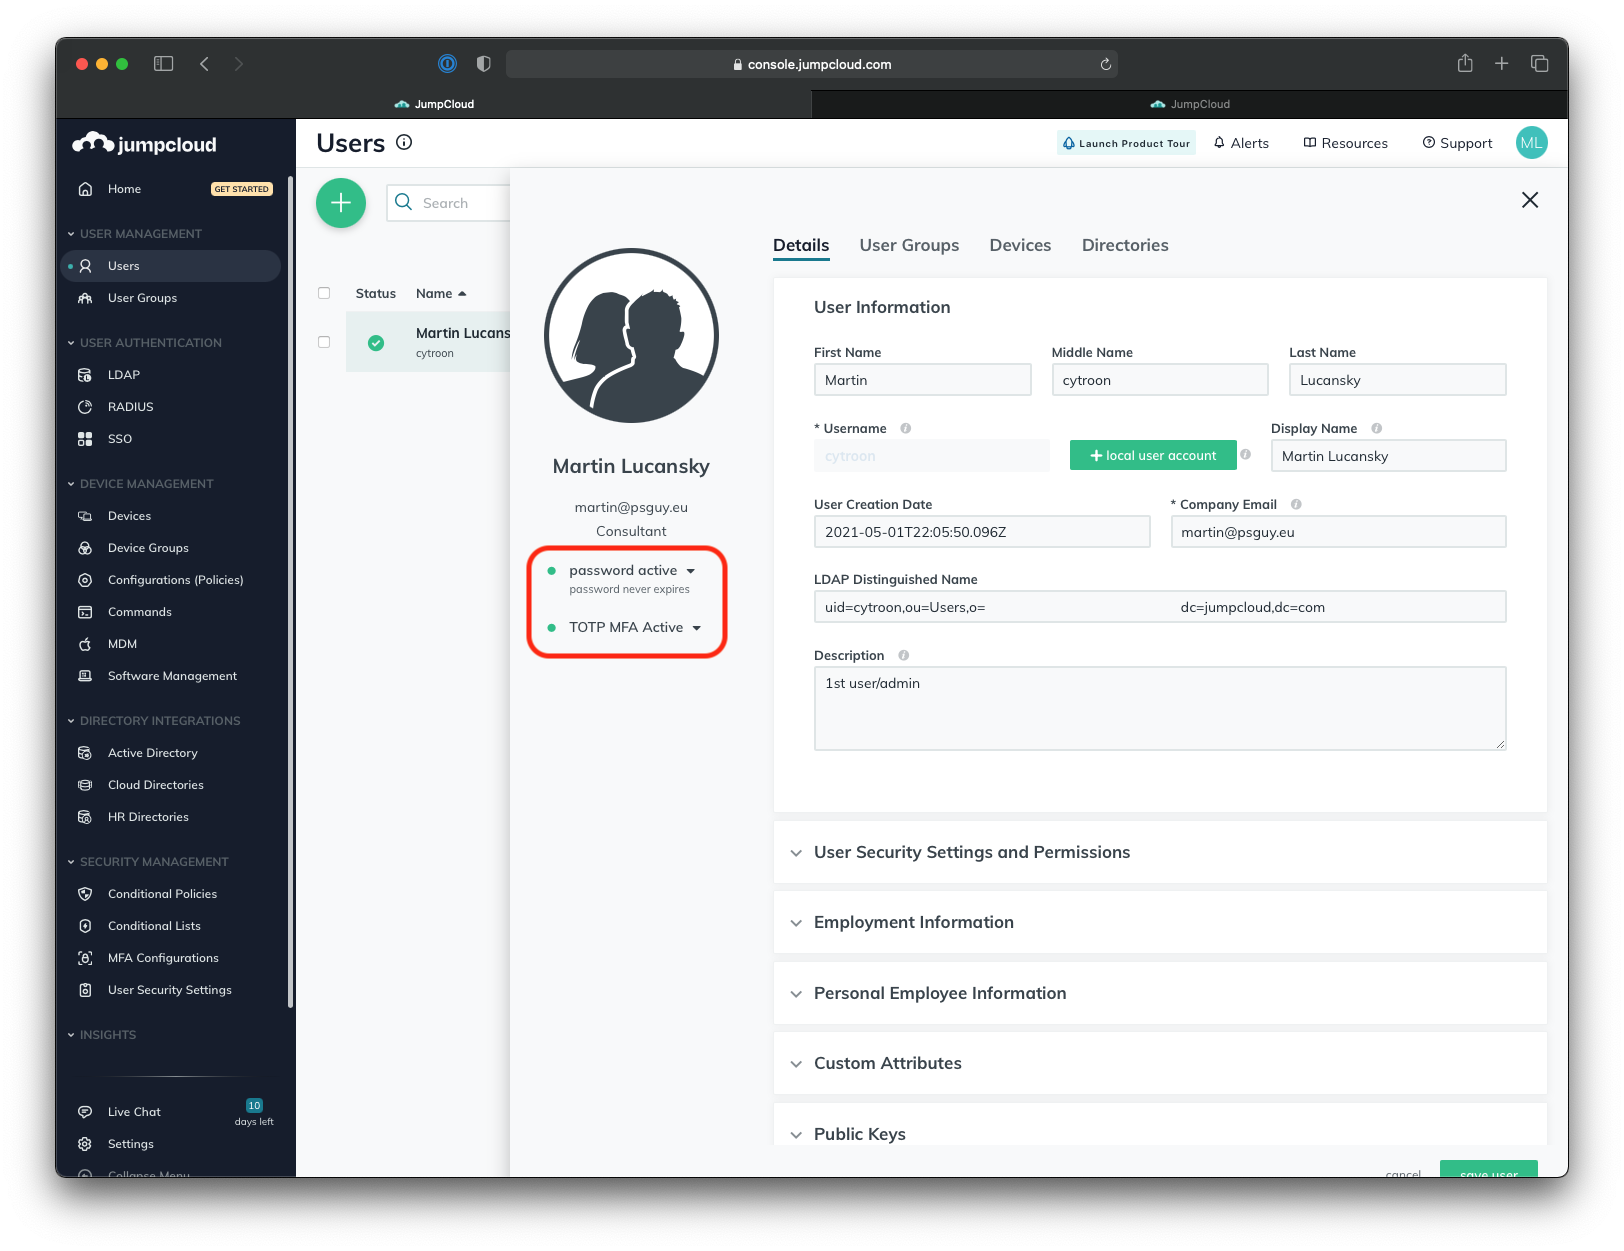
Task: Sort users by Name column
Action: 441,293
